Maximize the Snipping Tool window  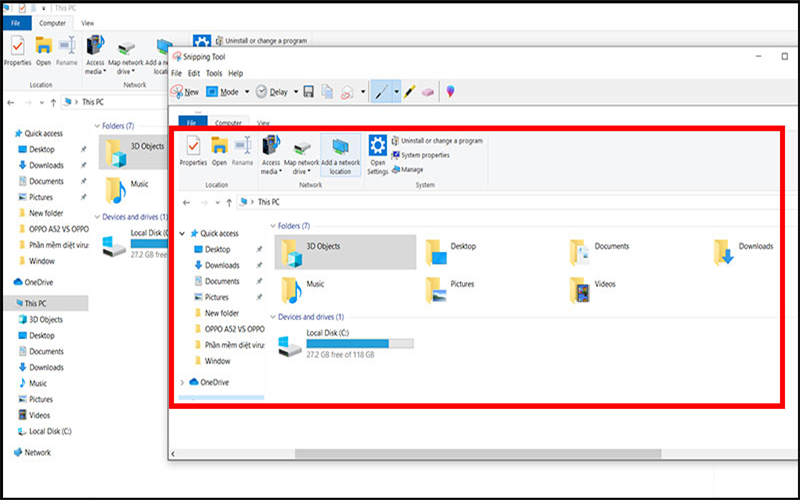tap(785, 57)
